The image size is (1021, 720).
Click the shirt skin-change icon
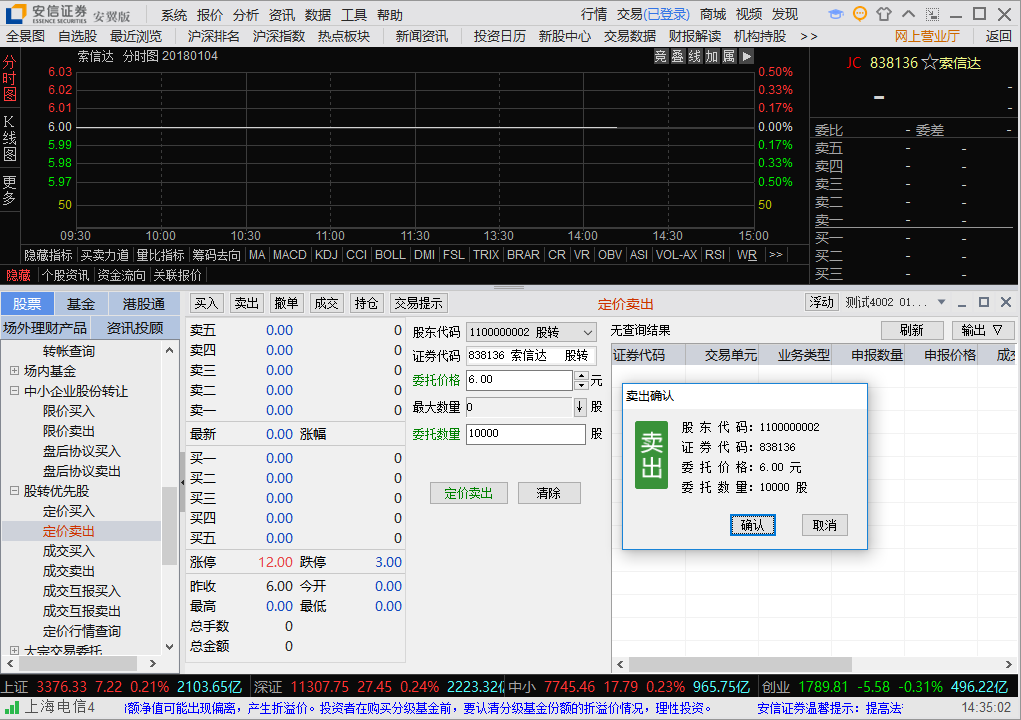pos(884,14)
